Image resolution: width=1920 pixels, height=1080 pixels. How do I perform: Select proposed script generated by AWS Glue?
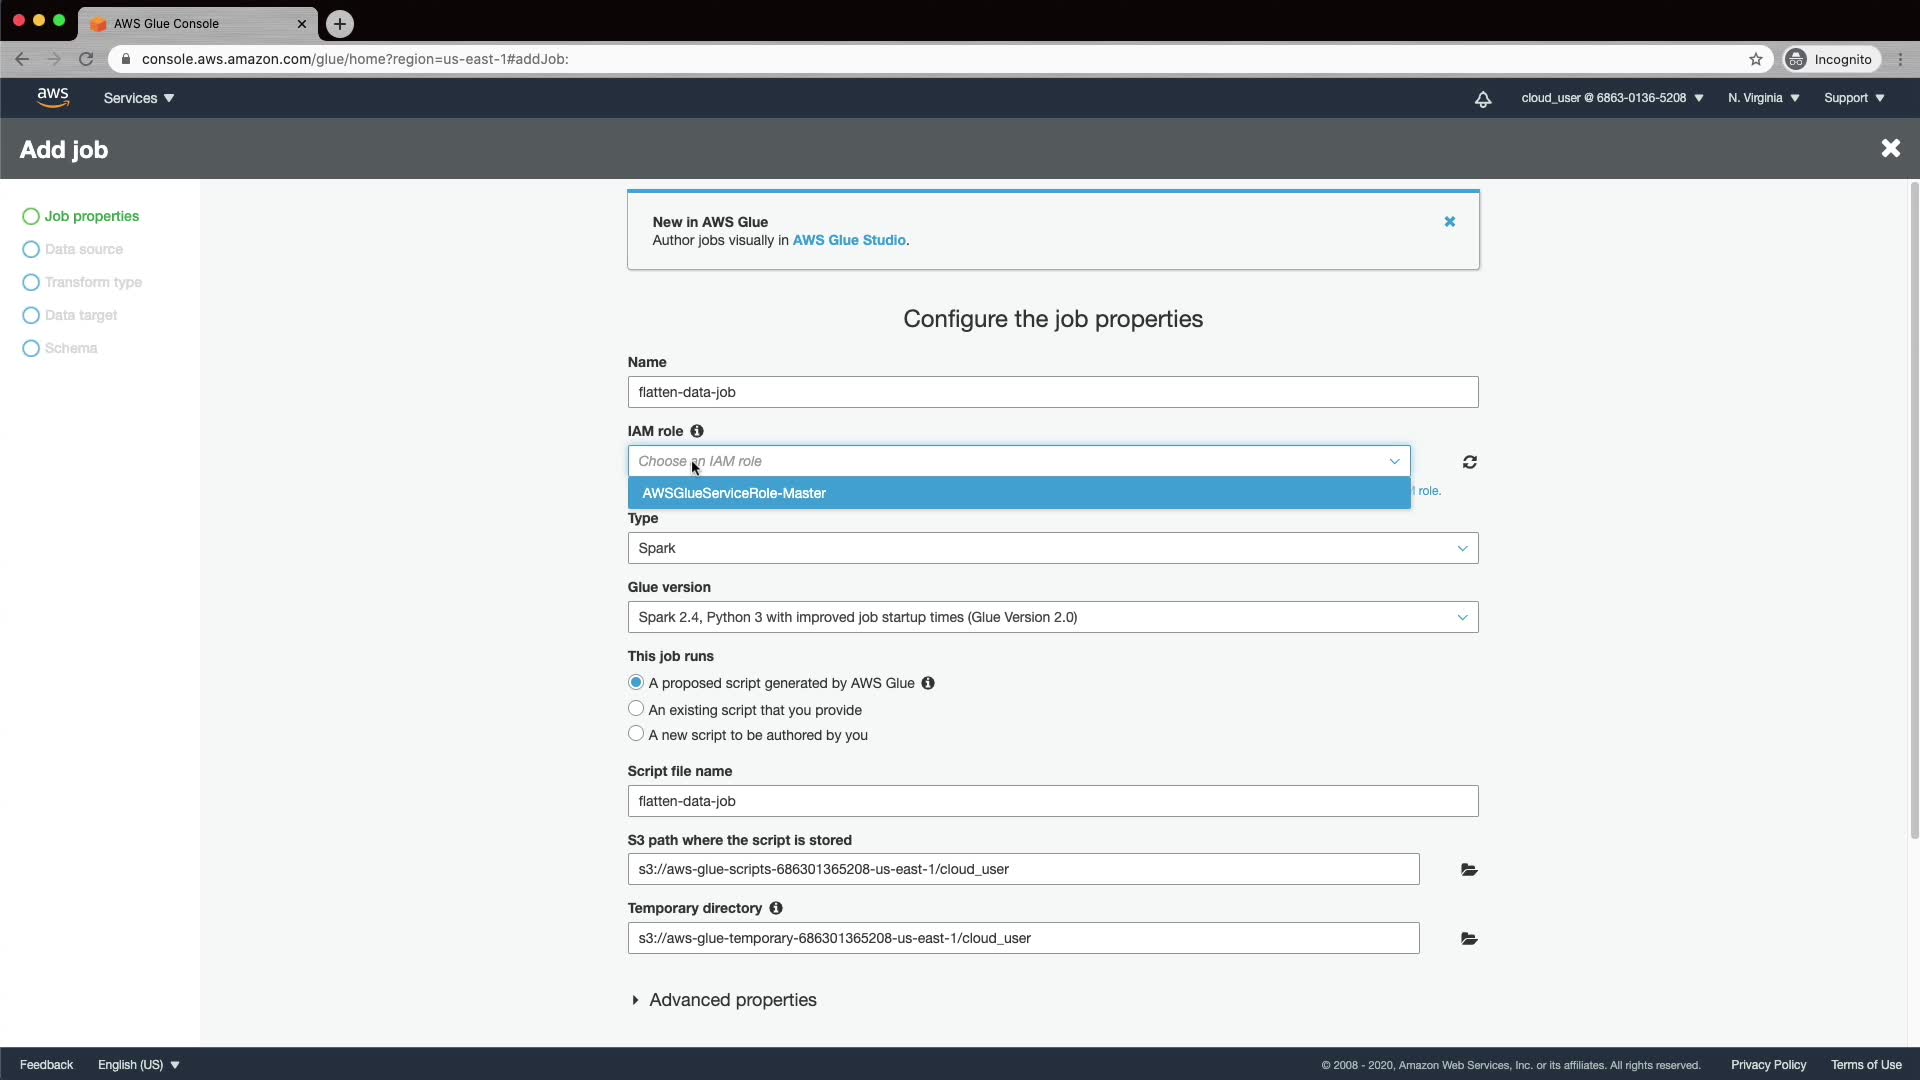click(x=636, y=683)
